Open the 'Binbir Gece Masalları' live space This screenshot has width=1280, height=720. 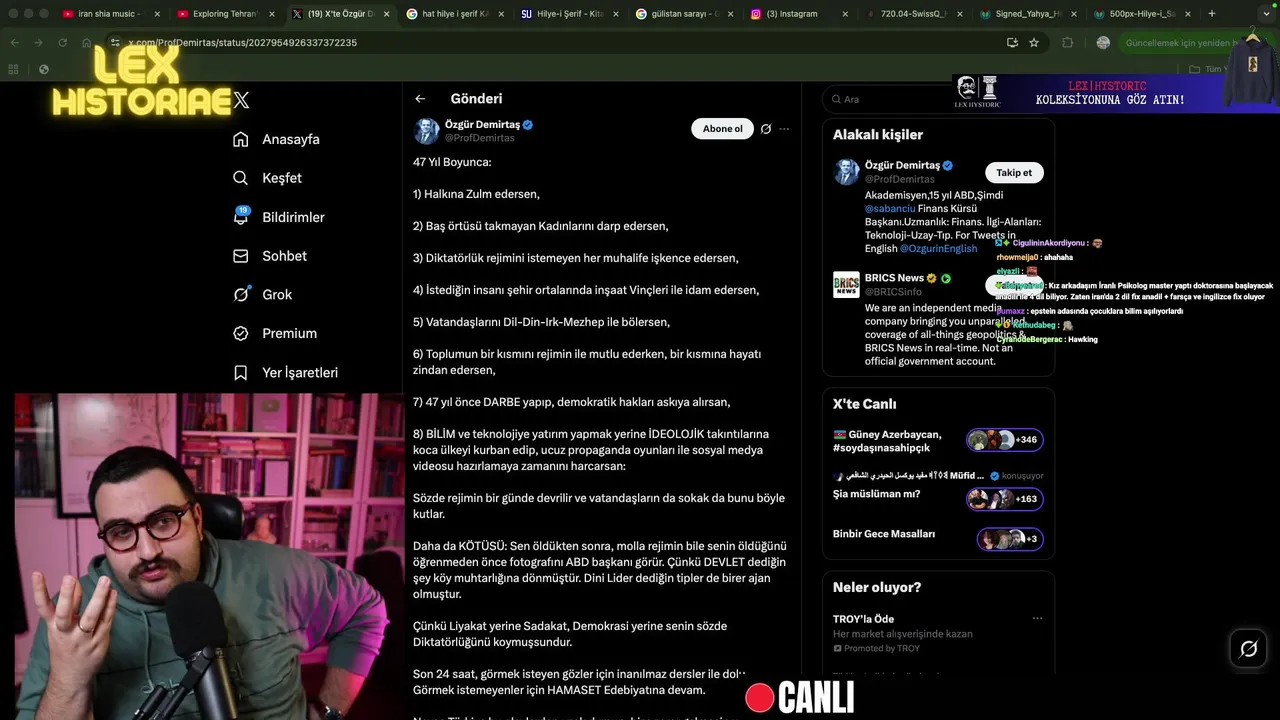[x=884, y=534]
